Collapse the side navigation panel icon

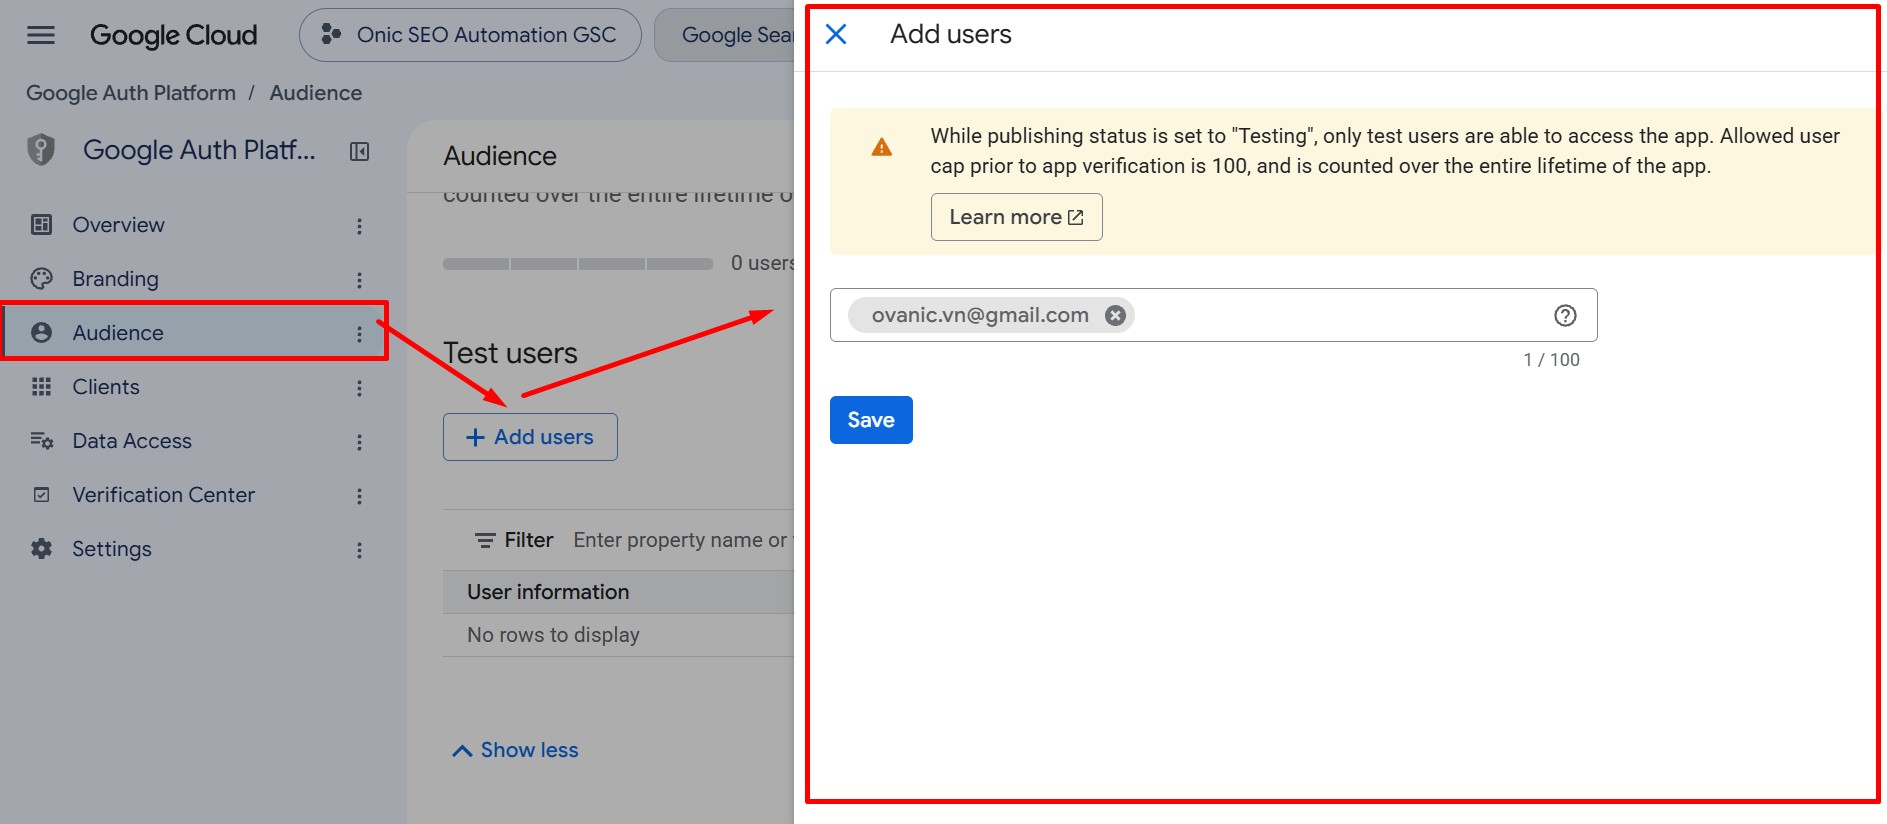[359, 151]
